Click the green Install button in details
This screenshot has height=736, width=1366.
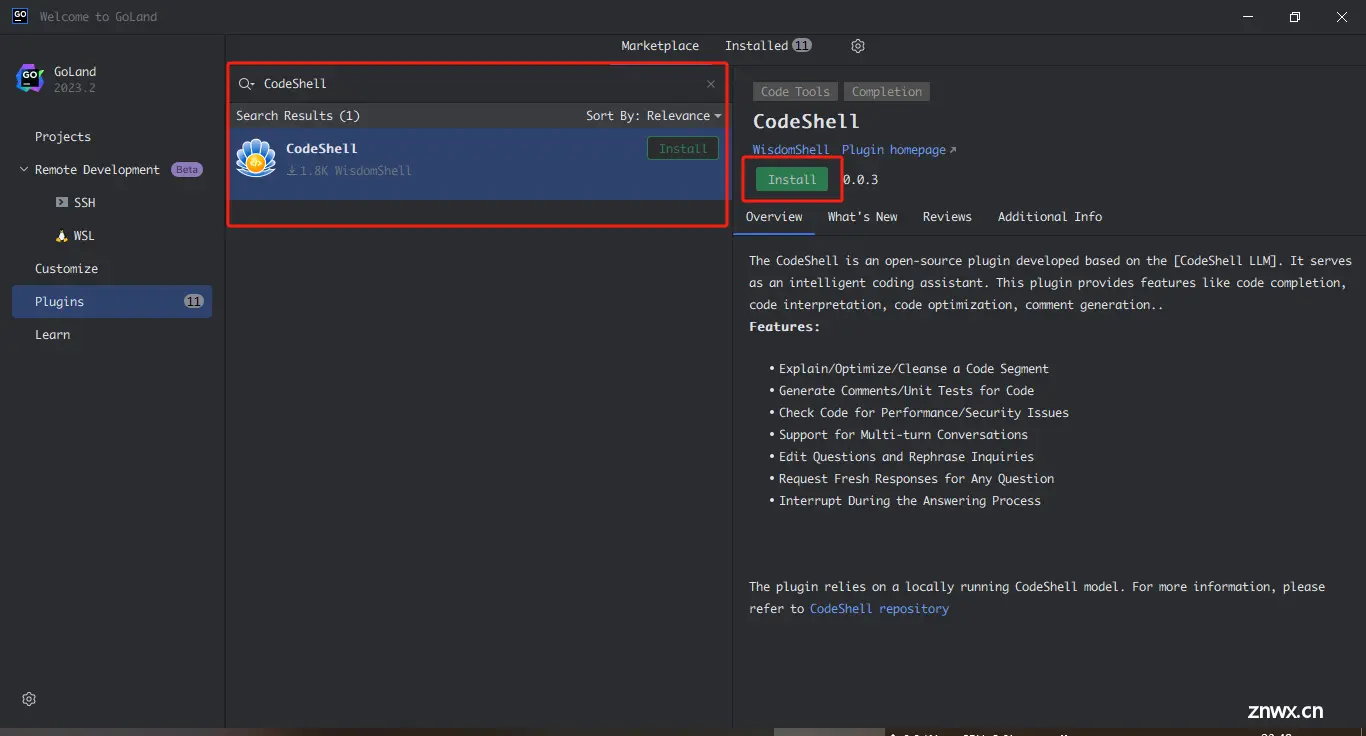tap(792, 180)
